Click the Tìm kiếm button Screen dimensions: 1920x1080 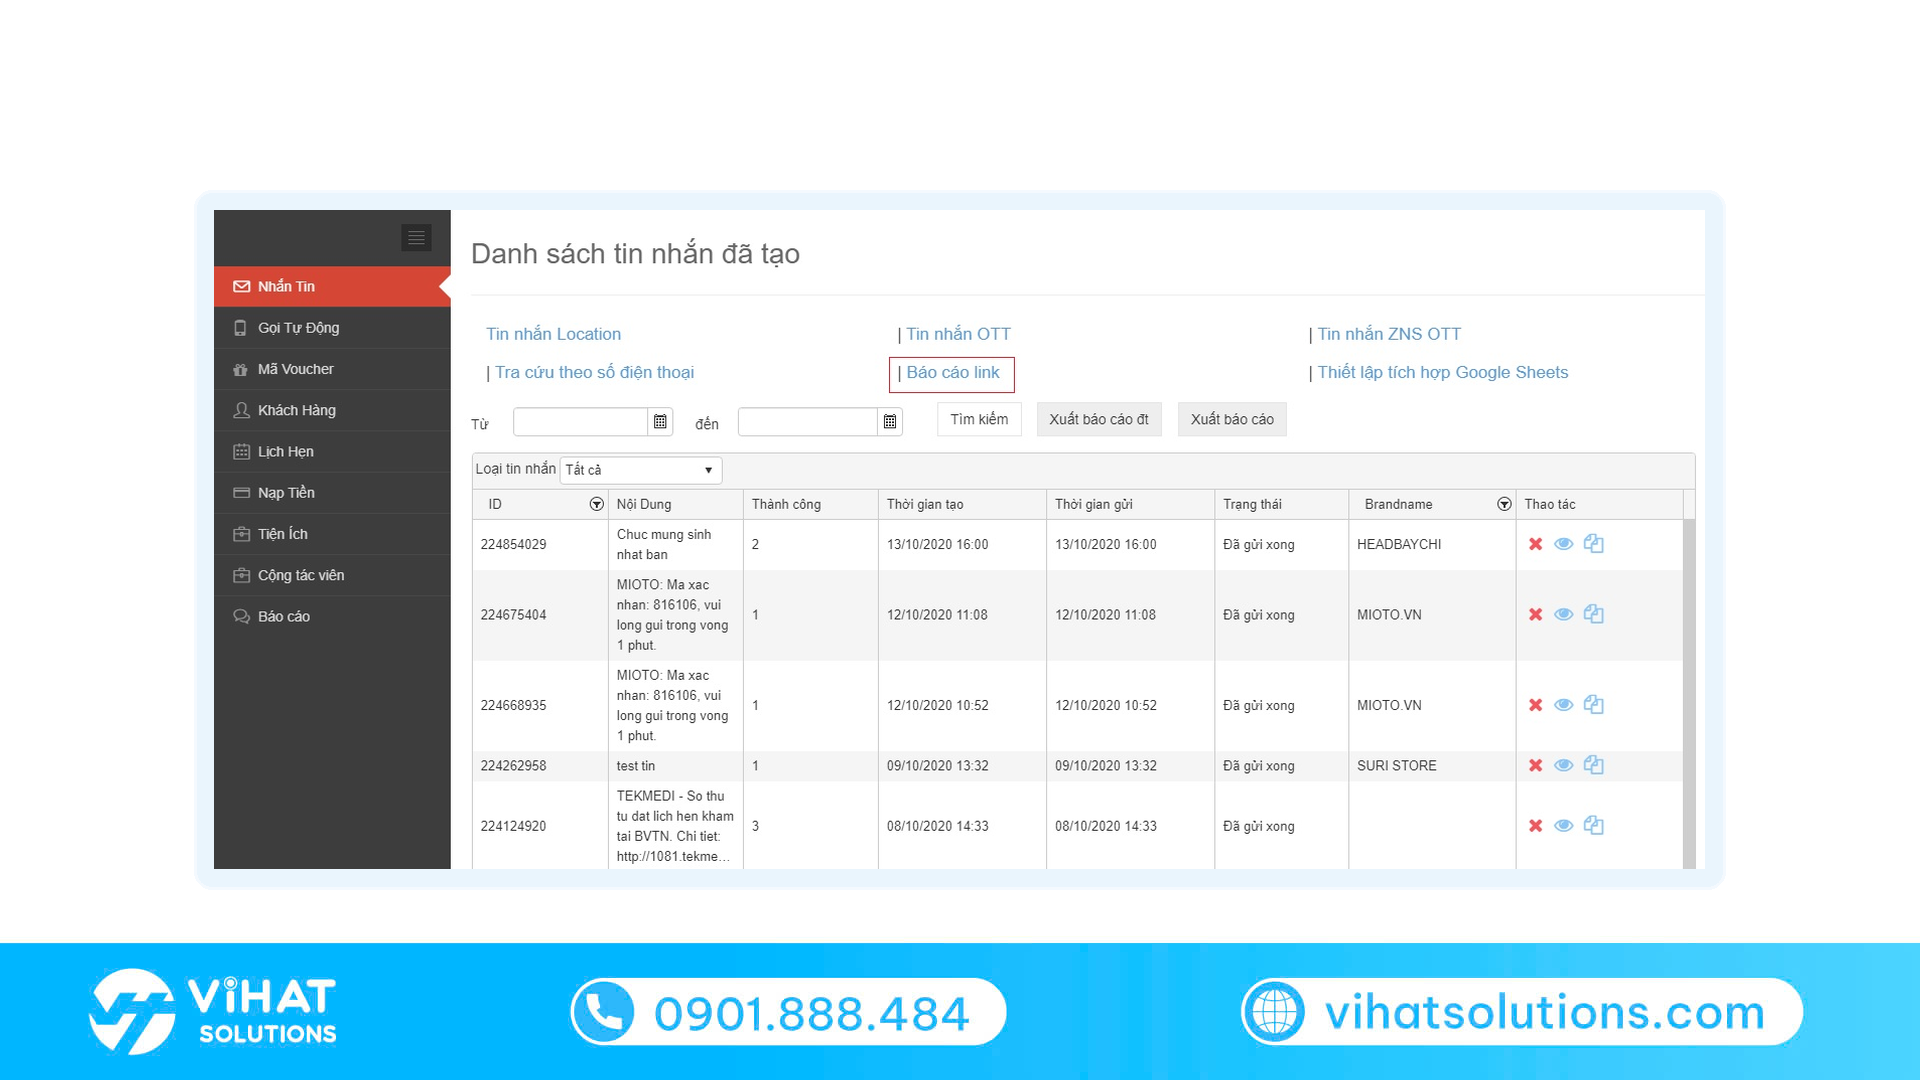979,419
